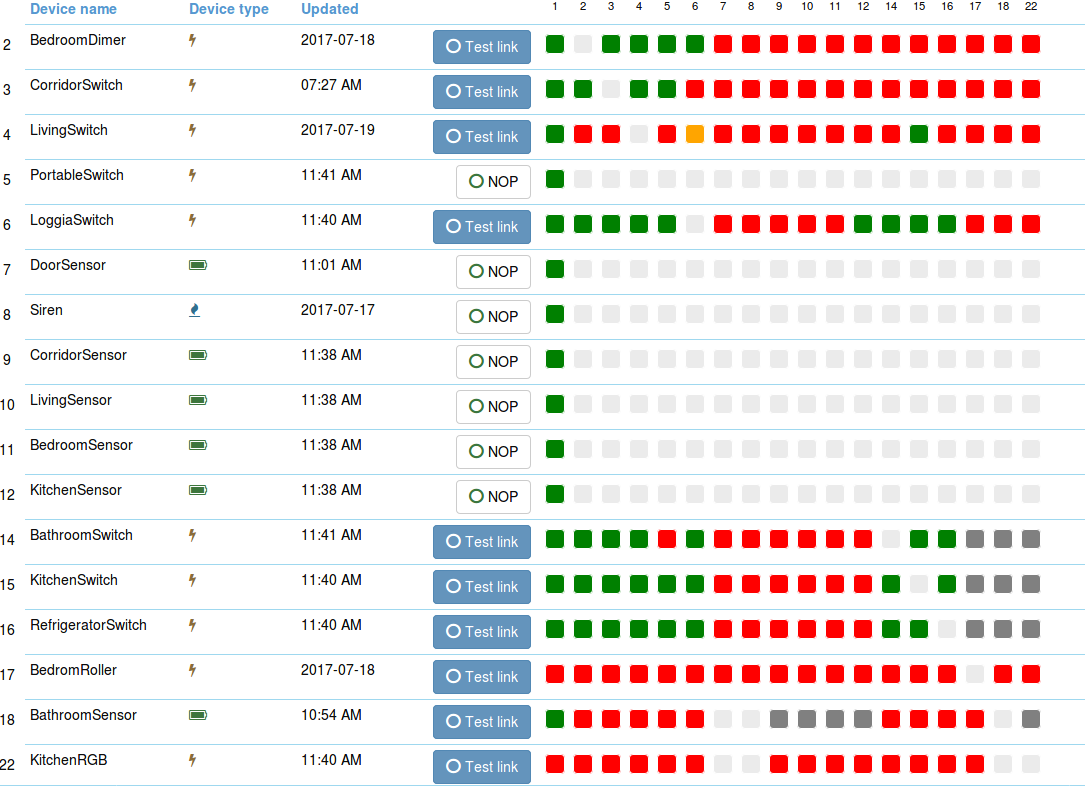
Task: Click the green column 1 cell for DoorSensor
Action: pyautogui.click(x=555, y=269)
